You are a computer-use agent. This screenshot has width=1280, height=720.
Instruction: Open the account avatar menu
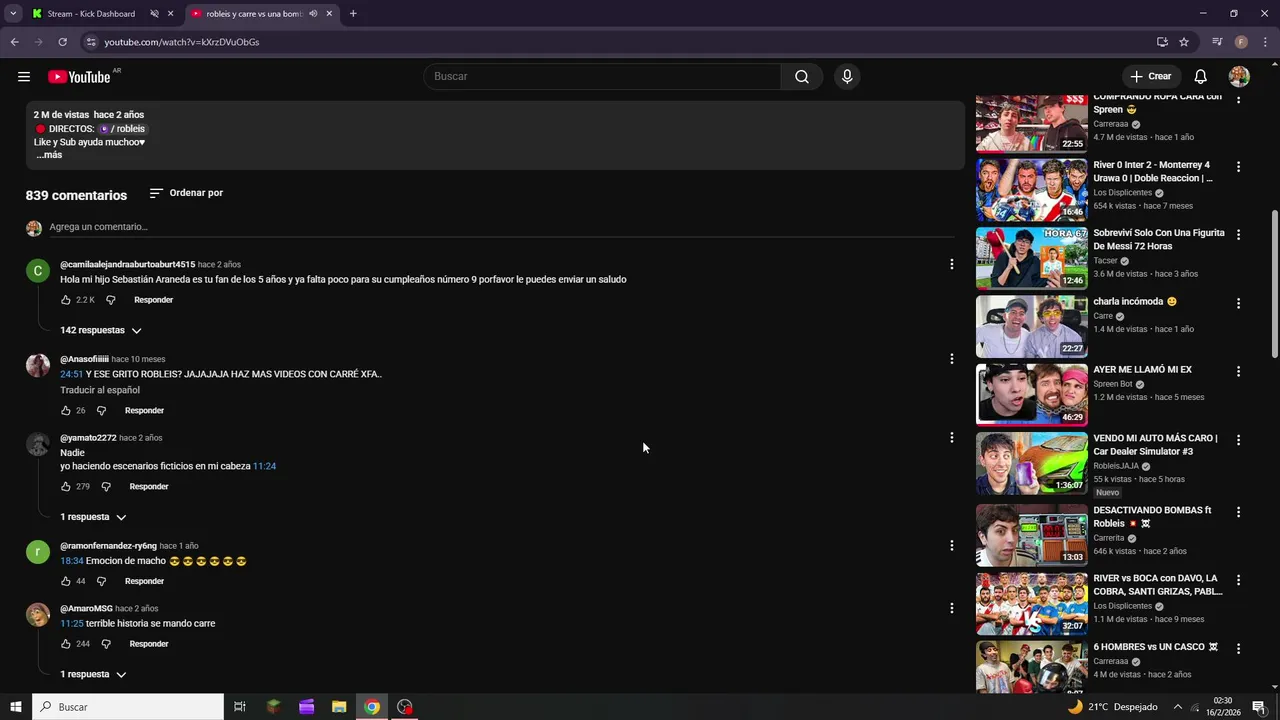[x=1239, y=77]
